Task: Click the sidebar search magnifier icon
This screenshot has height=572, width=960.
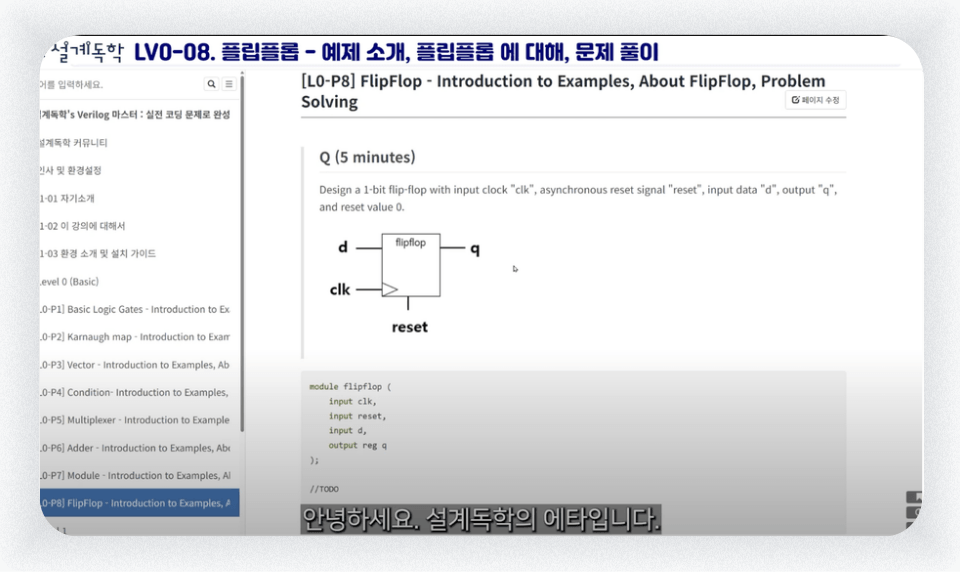Action: (x=211, y=84)
